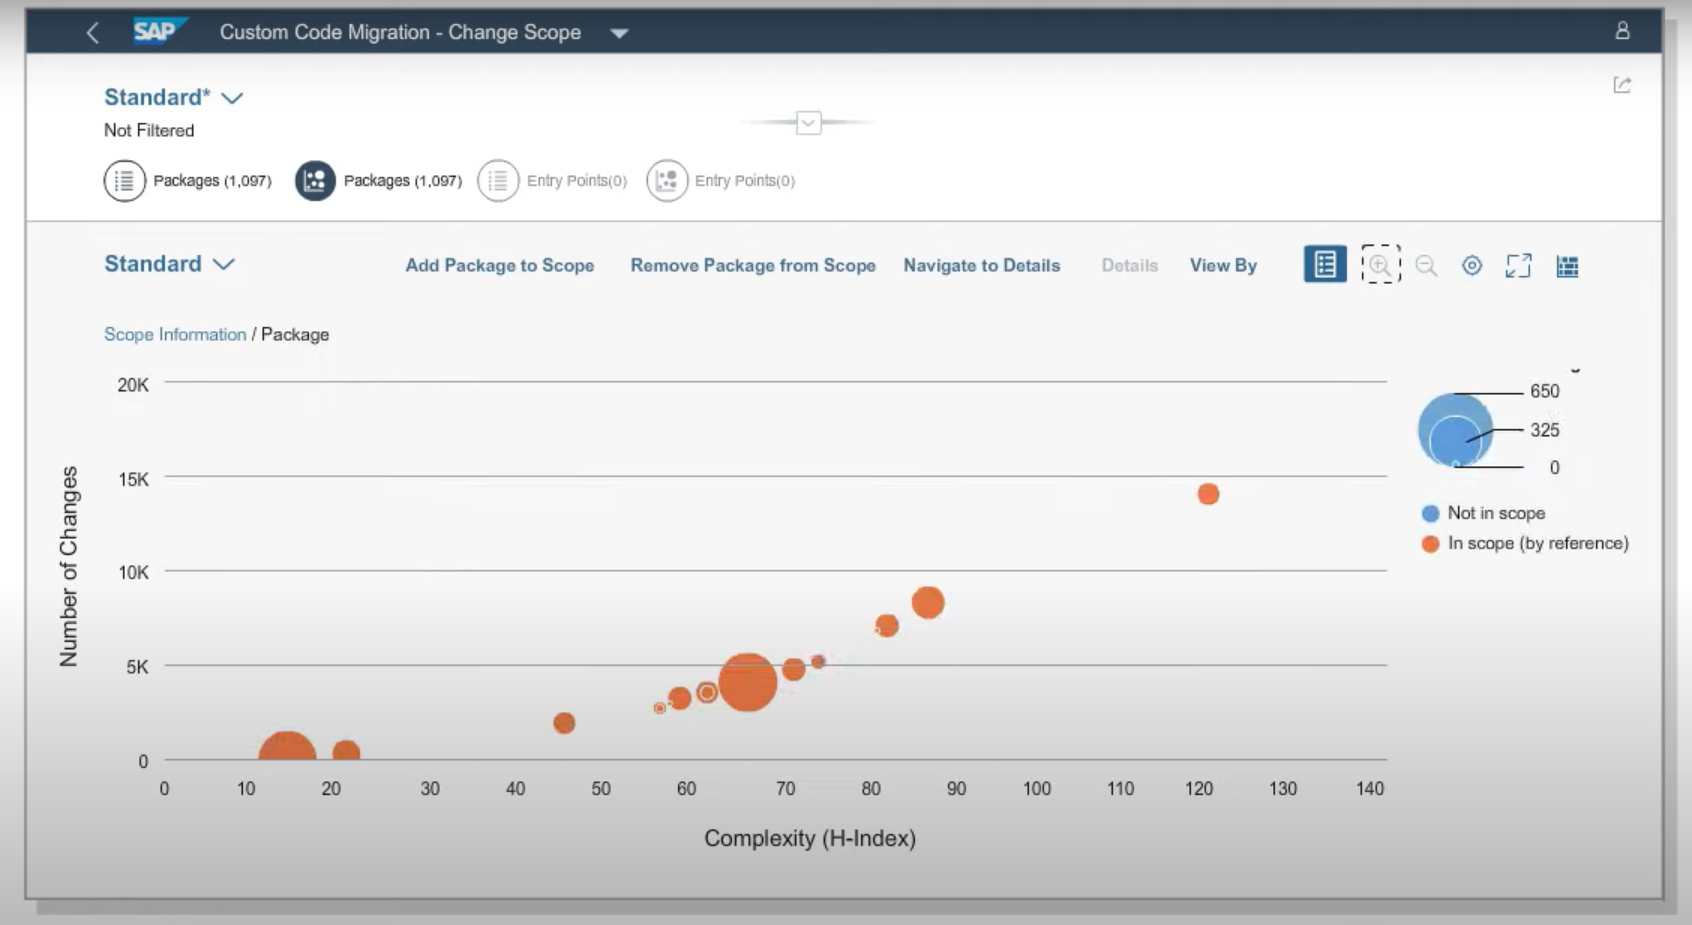The image size is (1692, 925).
Task: Open the legend/show legend icon in toolbar
Action: point(1324,265)
